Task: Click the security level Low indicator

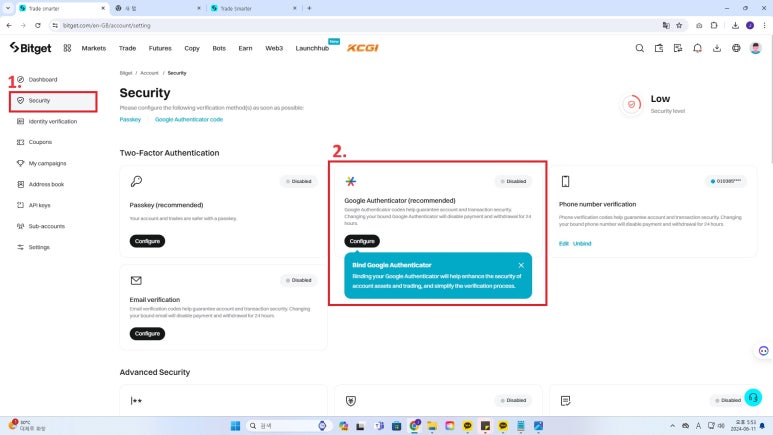Action: point(653,104)
